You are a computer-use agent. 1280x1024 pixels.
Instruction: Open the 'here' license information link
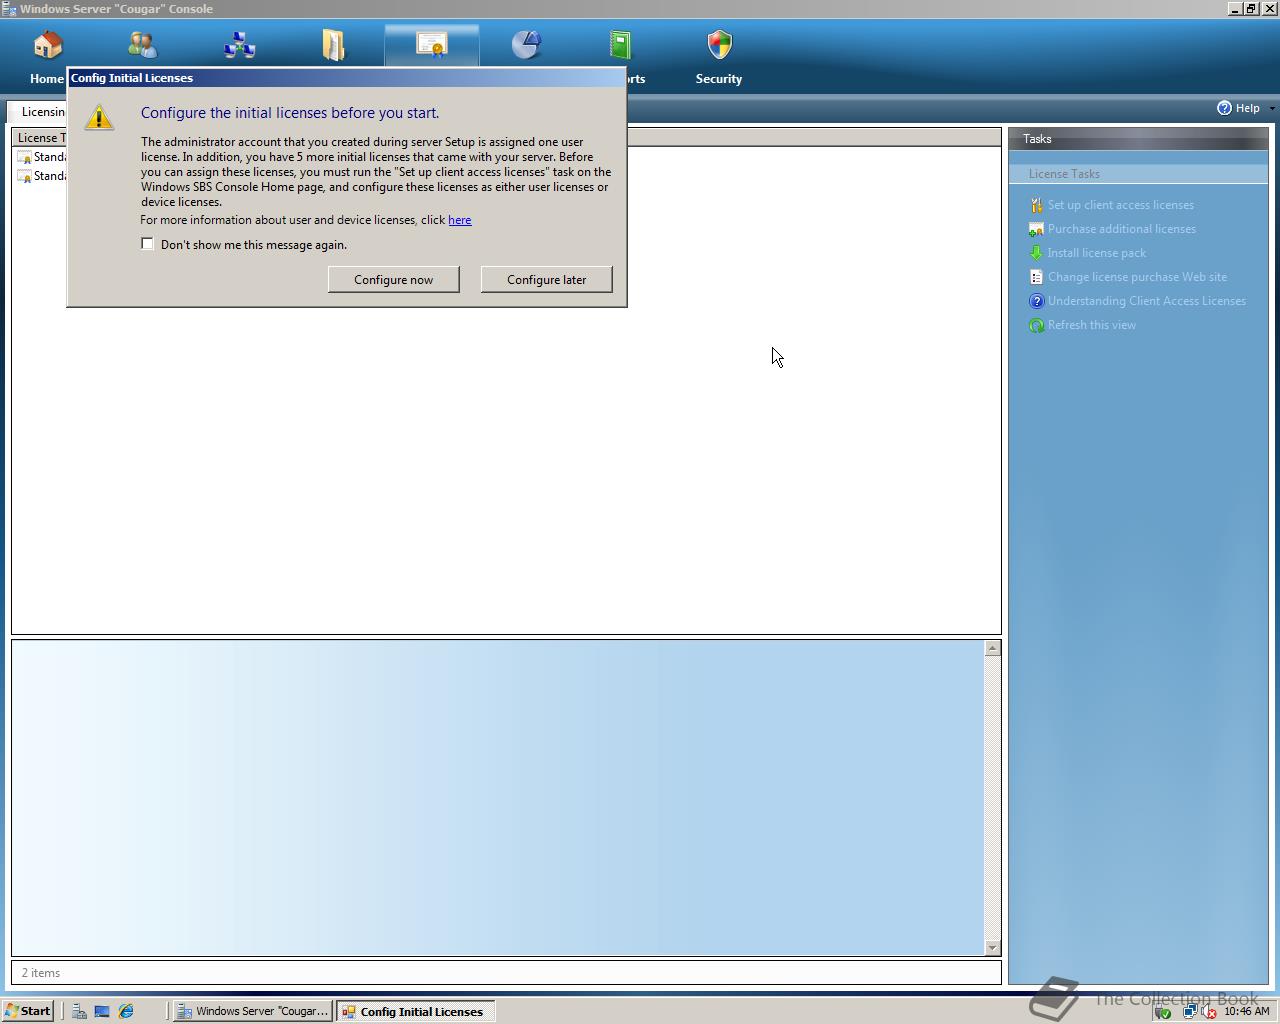tap(460, 220)
